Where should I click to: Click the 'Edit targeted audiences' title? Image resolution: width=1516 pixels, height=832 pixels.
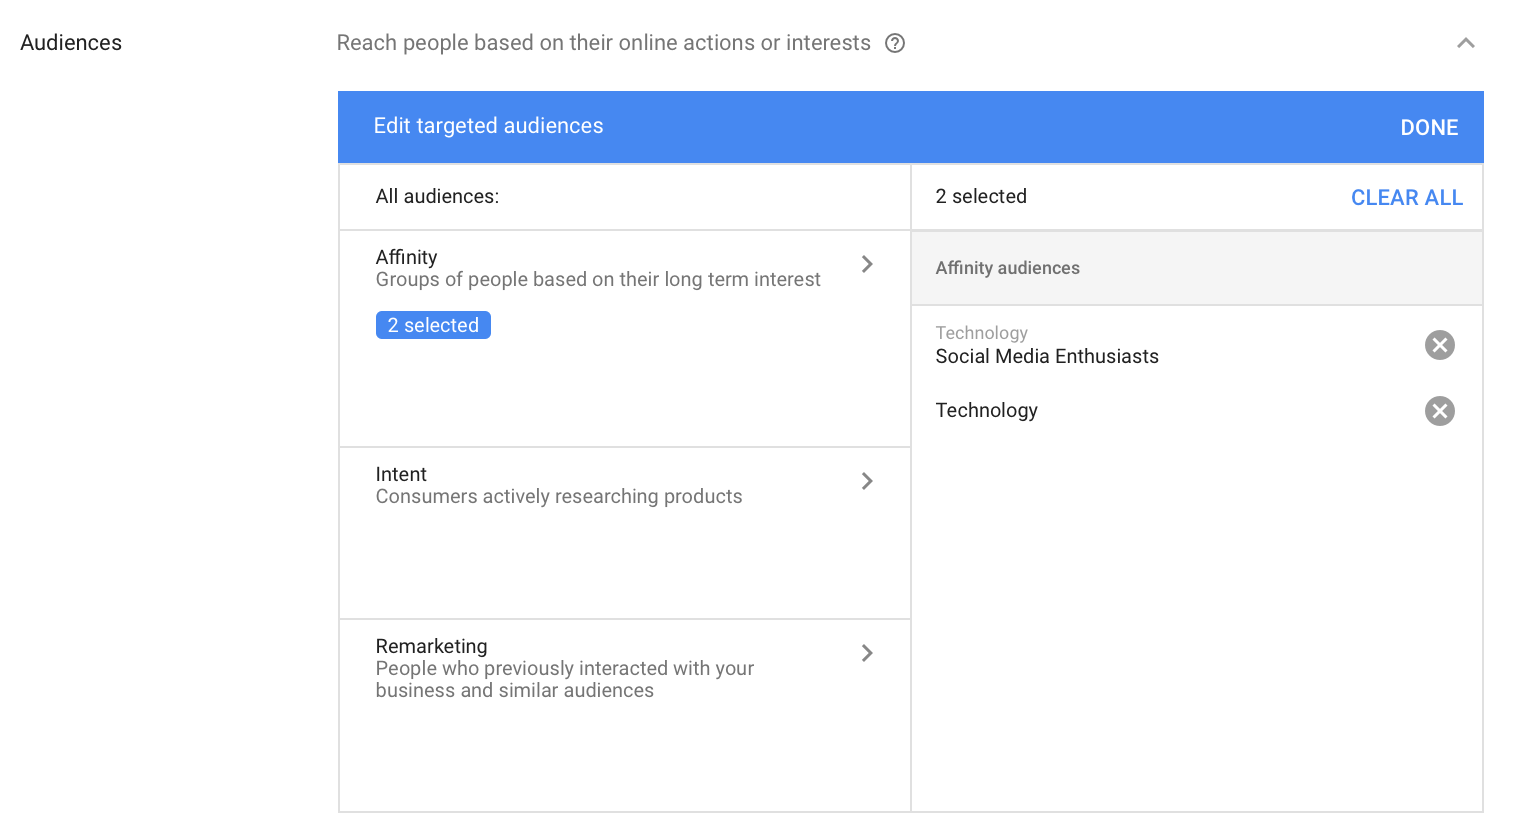point(488,126)
